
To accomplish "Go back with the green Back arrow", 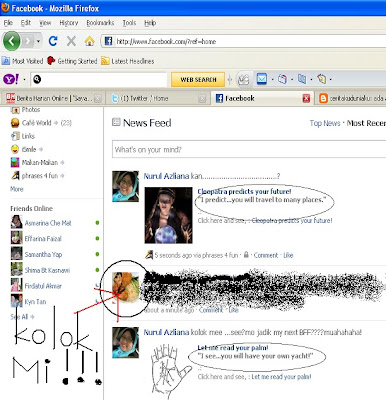I will pos(12,41).
